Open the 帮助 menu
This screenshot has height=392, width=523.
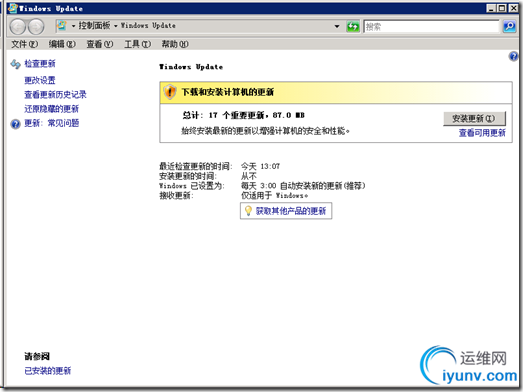point(175,44)
